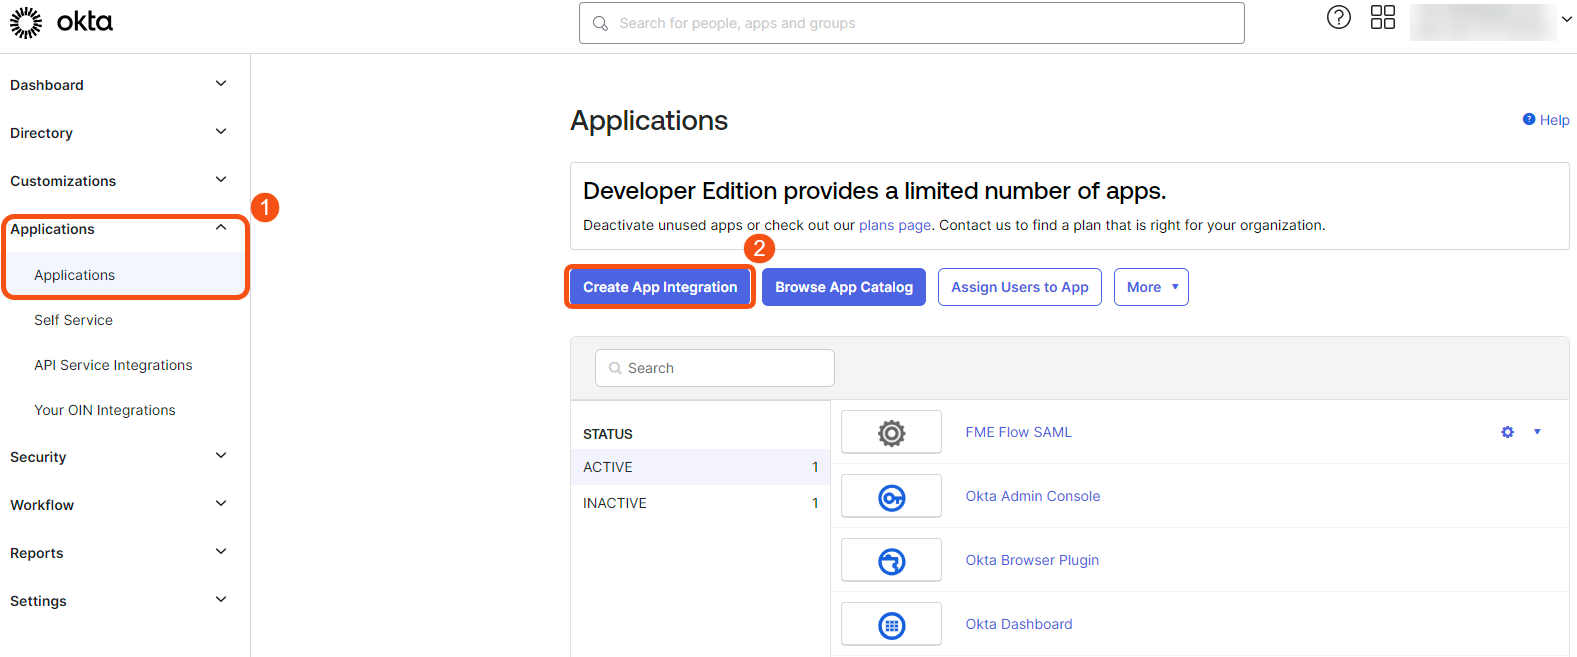This screenshot has height=657, width=1577.
Task: Open the Okta Admin Console link
Action: coord(1032,496)
